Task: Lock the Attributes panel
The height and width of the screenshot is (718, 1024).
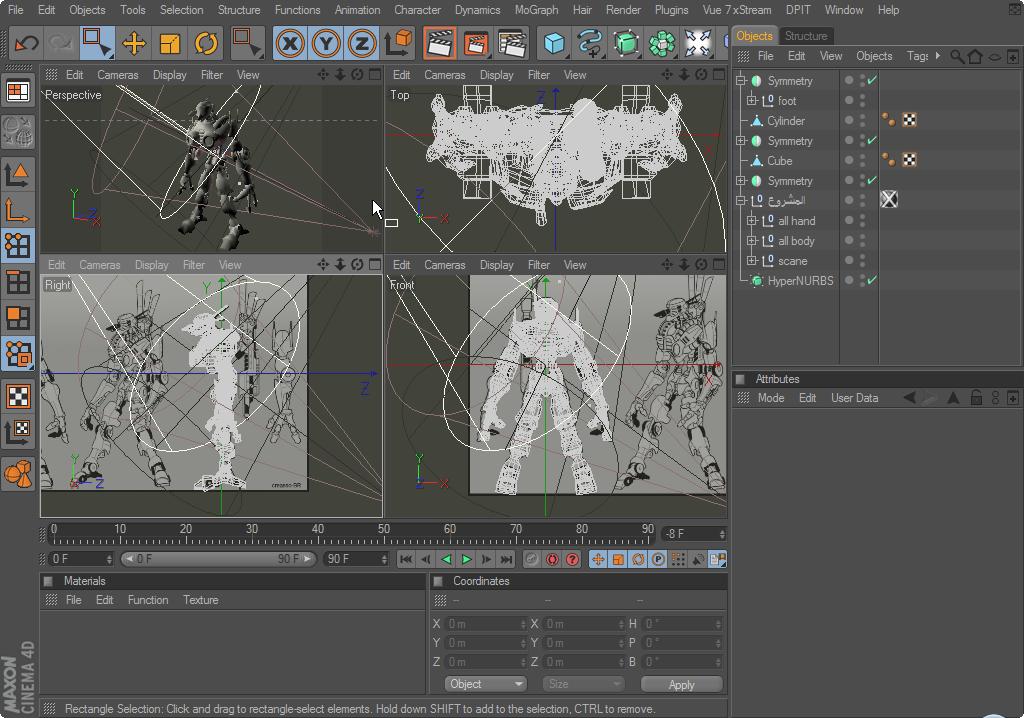Action: point(976,398)
